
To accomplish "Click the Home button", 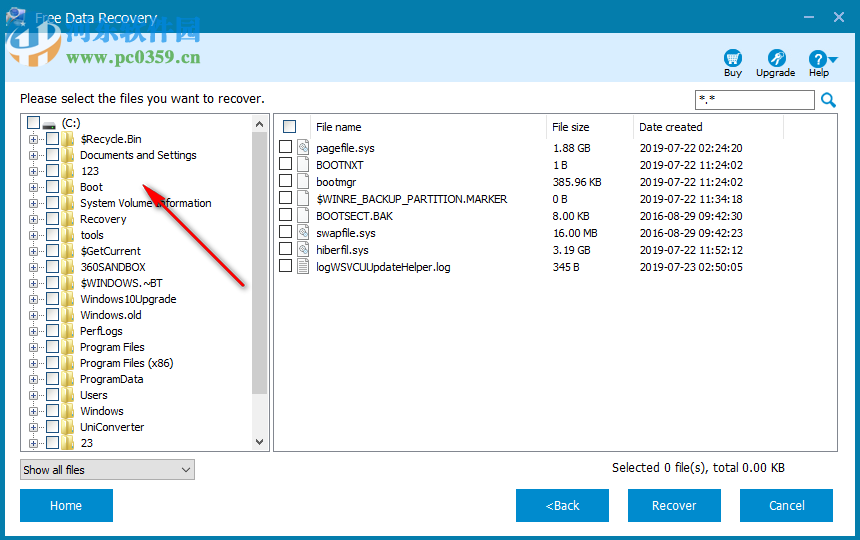I will pos(66,505).
